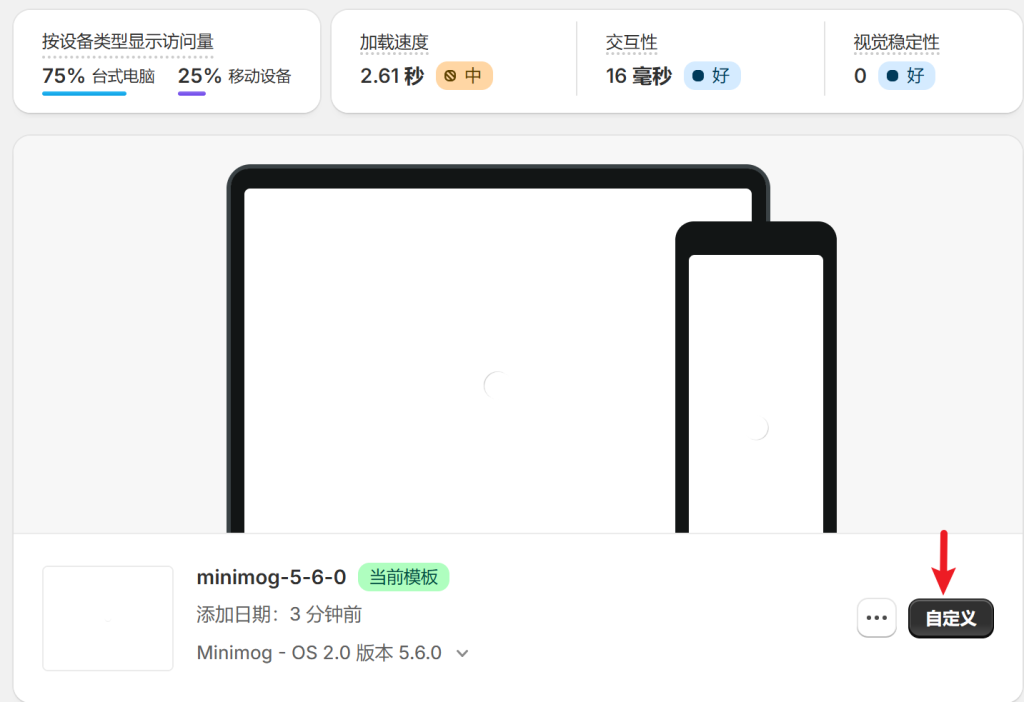Click the 按设备类型显示访问量 heading
This screenshot has height=702, width=1024.
pyautogui.click(x=127, y=42)
